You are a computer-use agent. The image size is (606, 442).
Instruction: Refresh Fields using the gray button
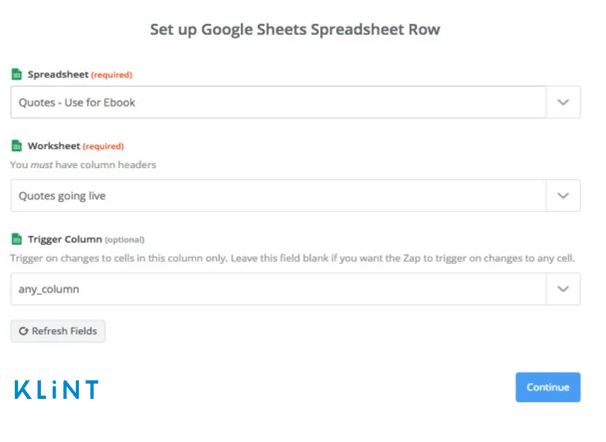click(58, 331)
